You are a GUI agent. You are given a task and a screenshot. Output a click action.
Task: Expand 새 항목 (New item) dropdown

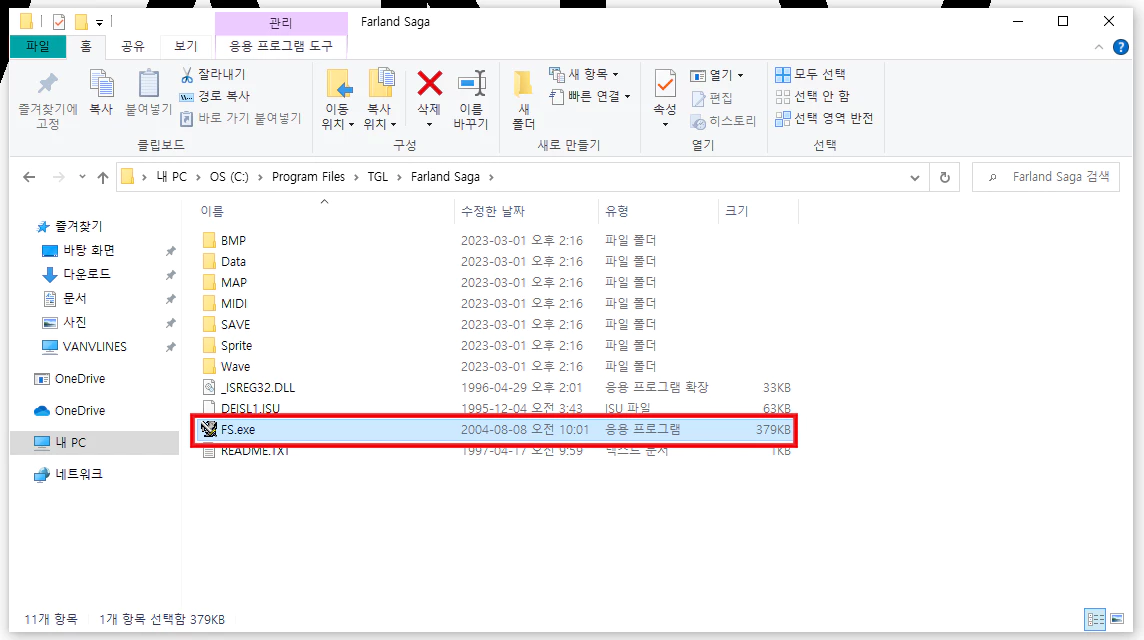[584, 74]
